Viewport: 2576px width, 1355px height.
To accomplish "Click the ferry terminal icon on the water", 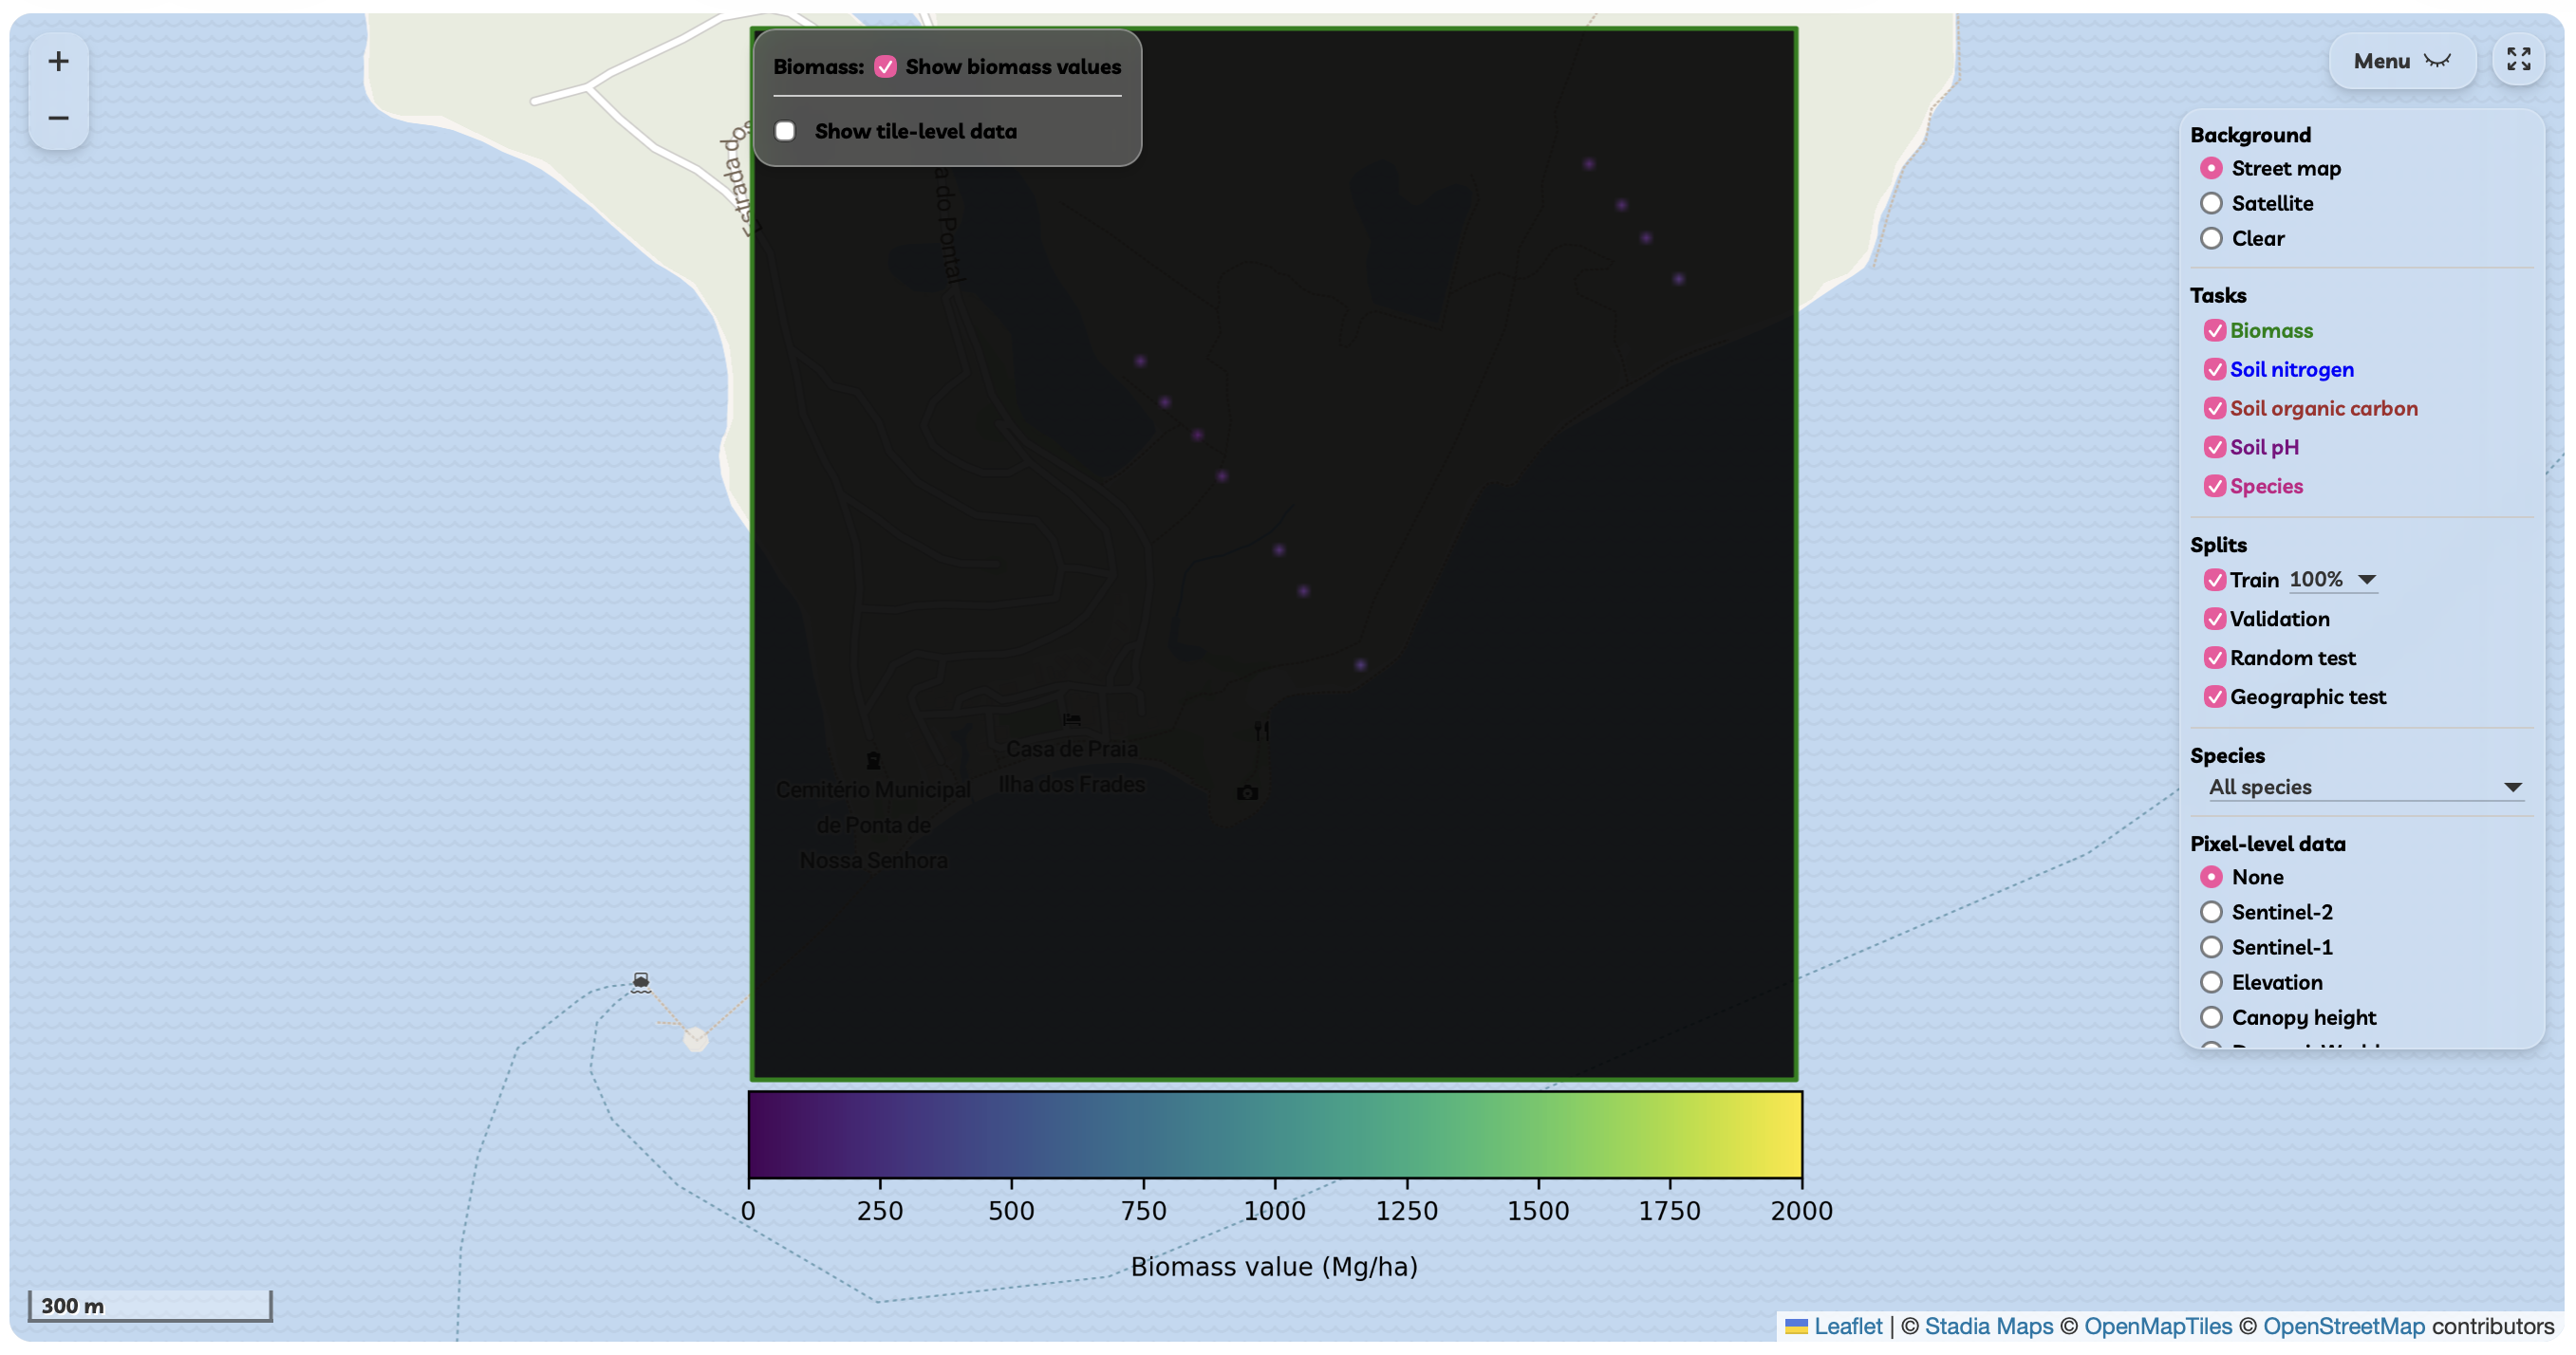I will tap(641, 981).
